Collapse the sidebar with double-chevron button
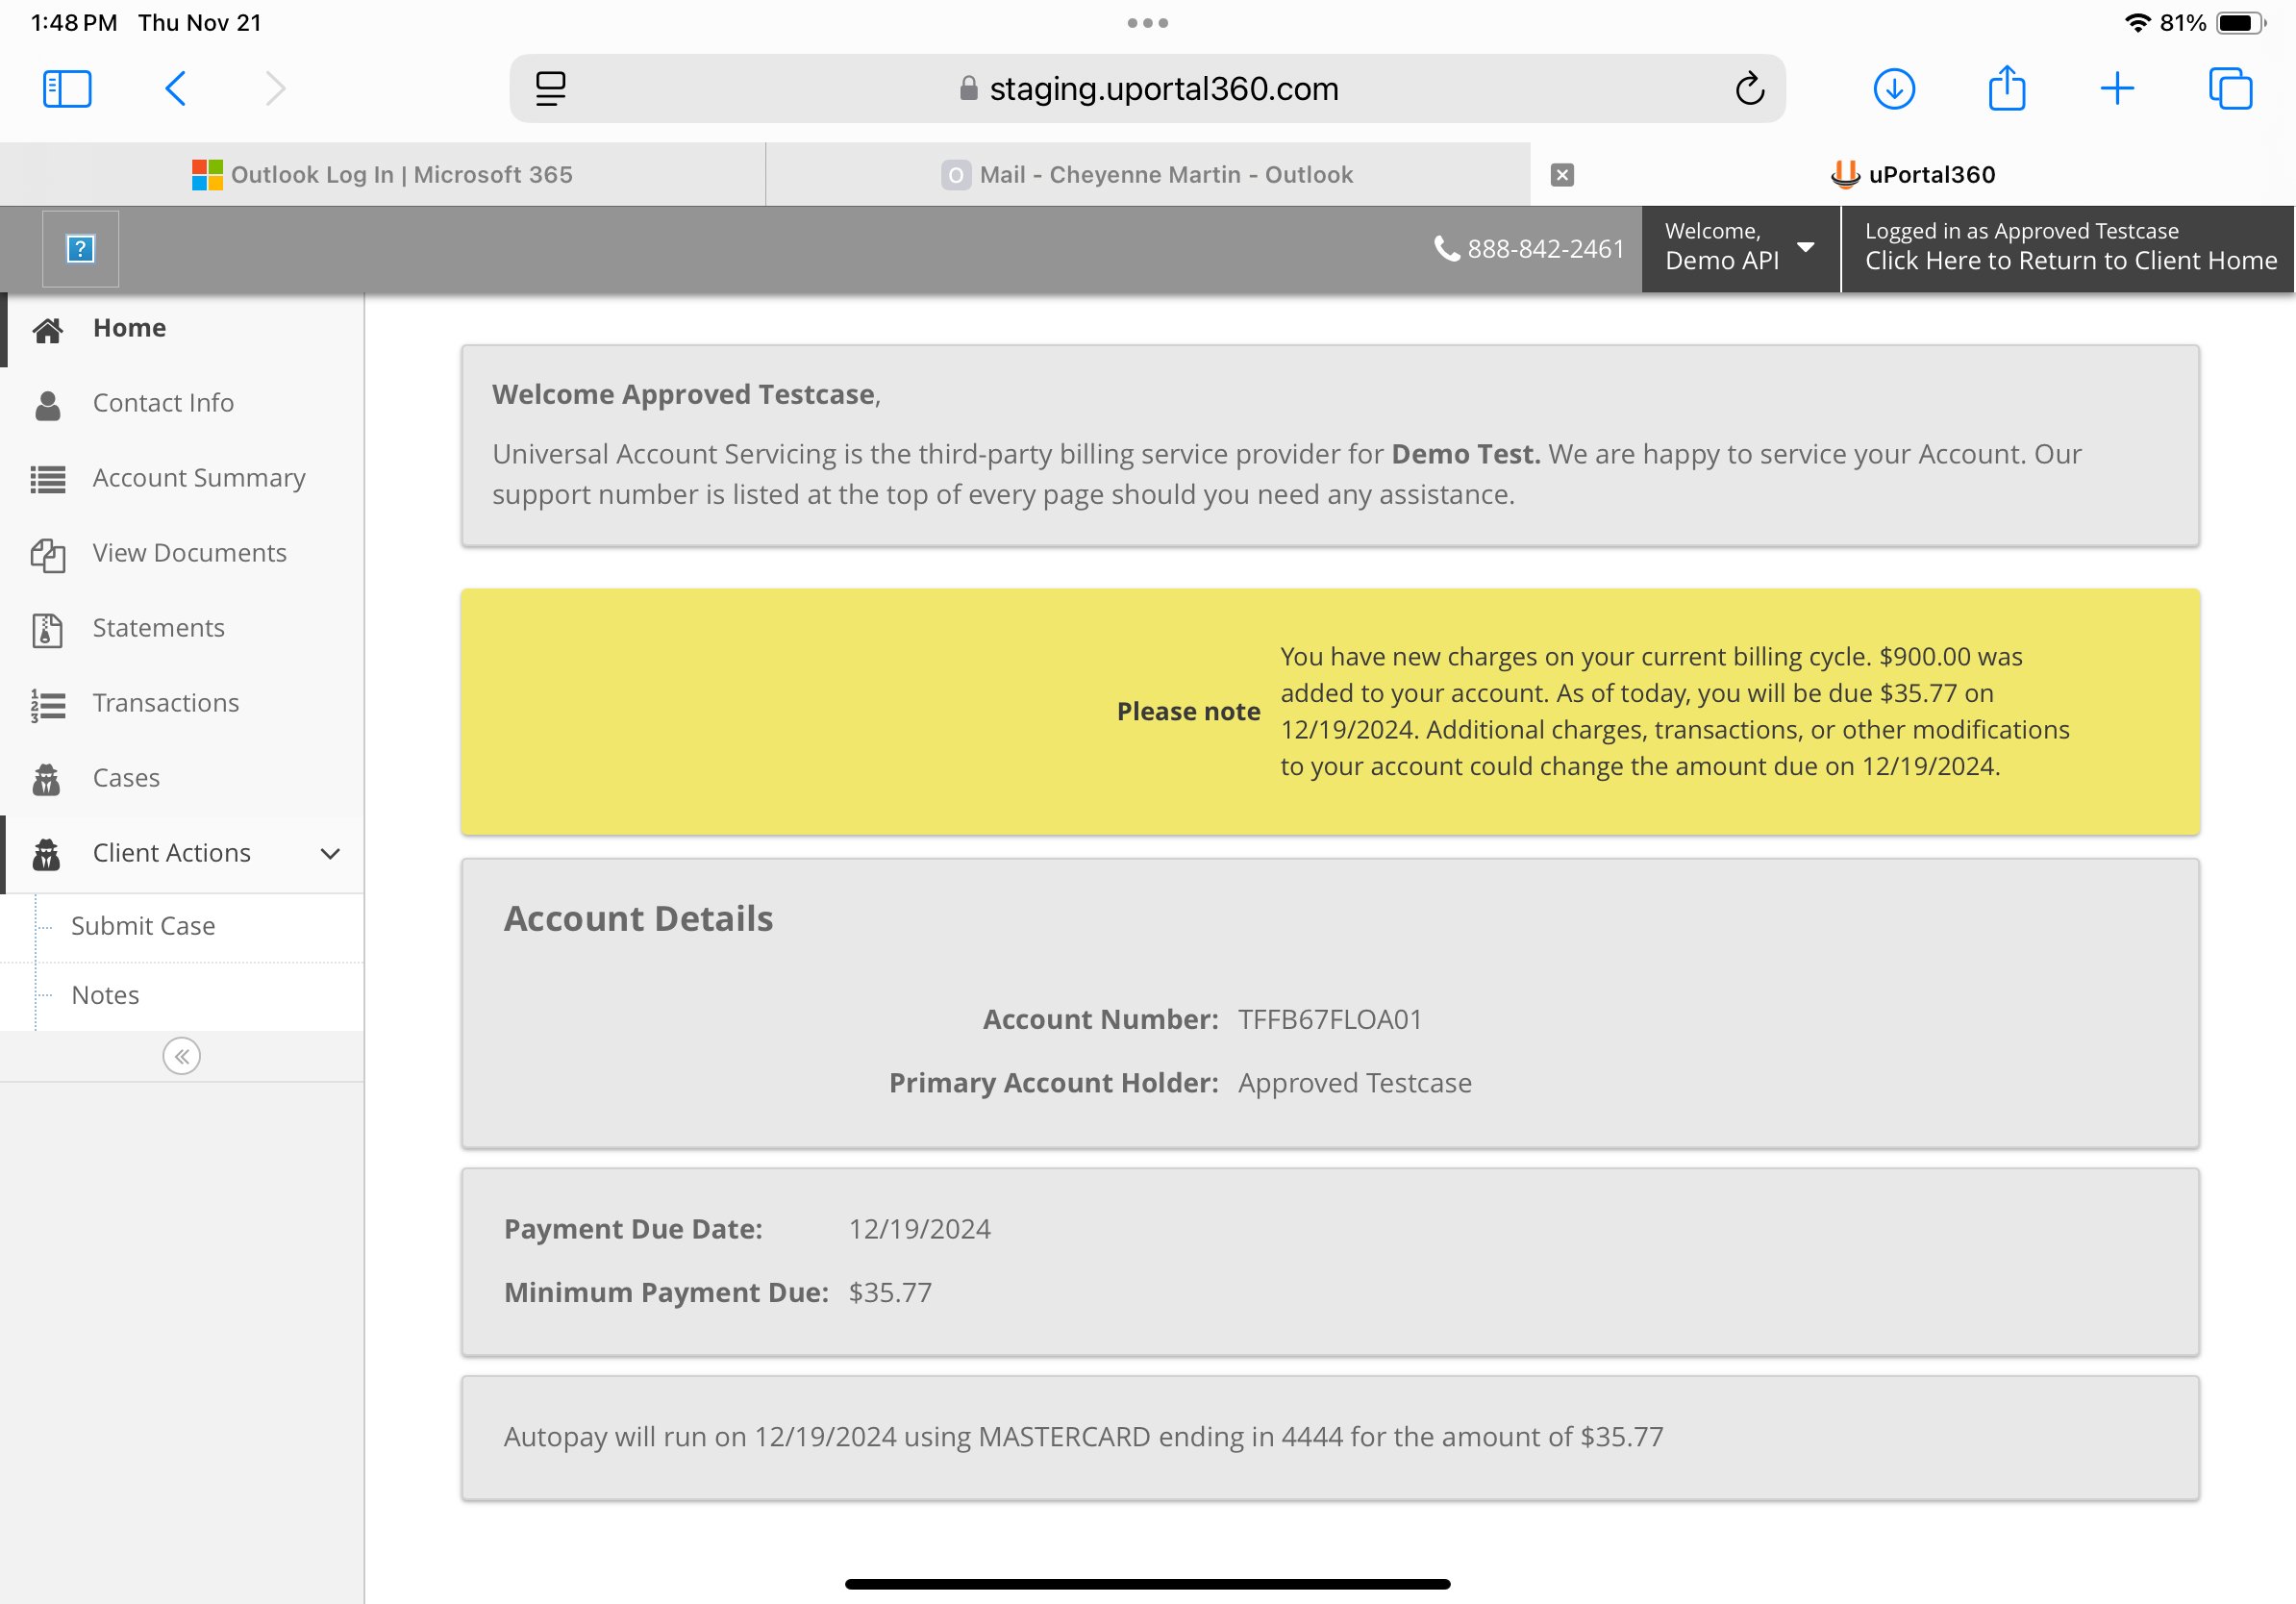Image resolution: width=2296 pixels, height=1604 pixels. pos(181,1056)
